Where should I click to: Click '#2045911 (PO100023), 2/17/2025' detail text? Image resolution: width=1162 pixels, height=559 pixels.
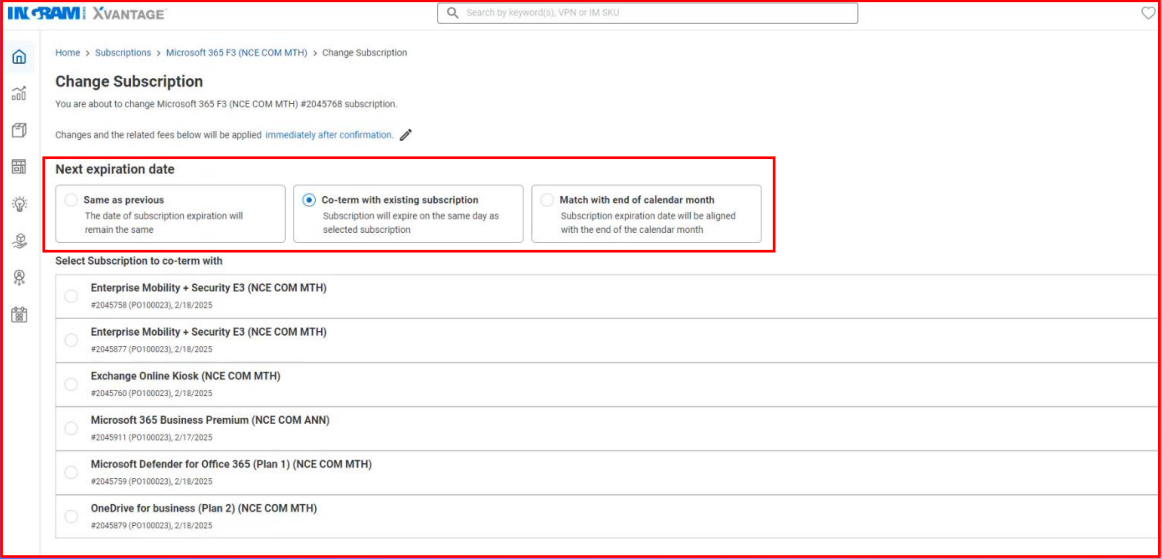tap(152, 437)
